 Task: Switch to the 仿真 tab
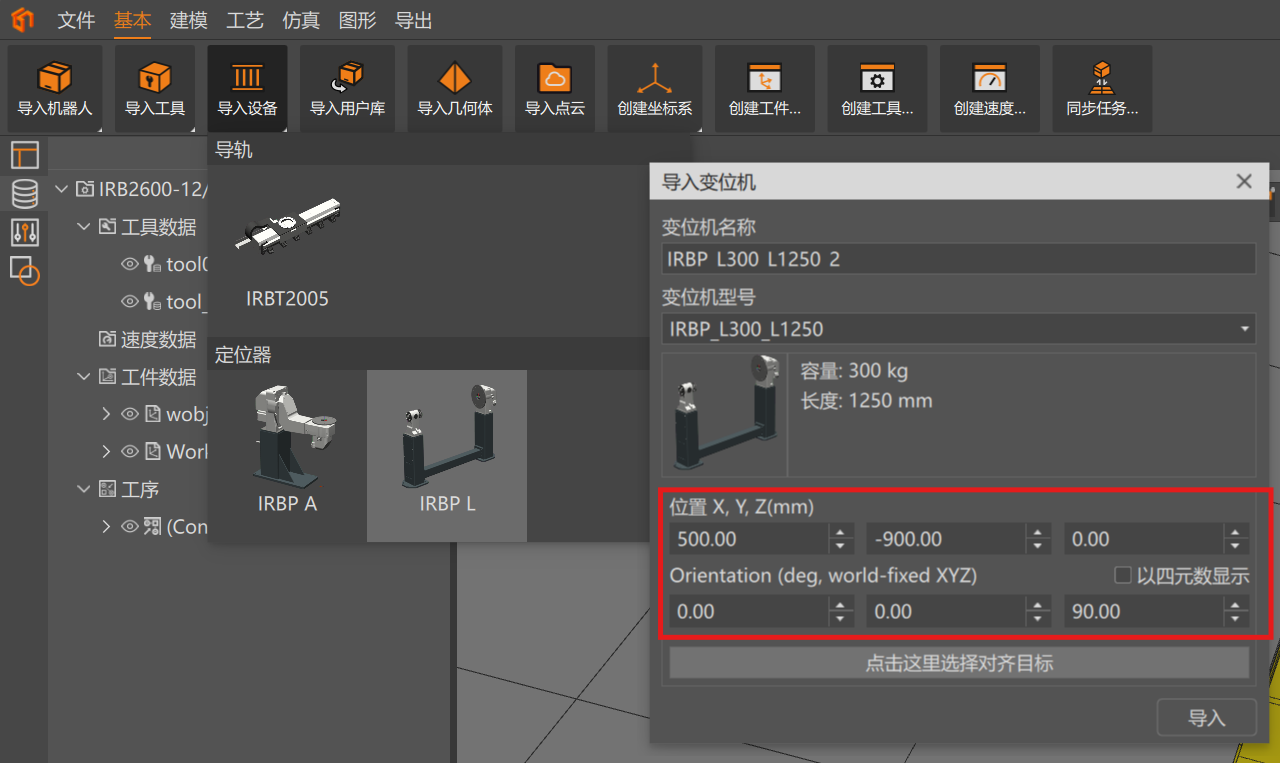(x=301, y=20)
